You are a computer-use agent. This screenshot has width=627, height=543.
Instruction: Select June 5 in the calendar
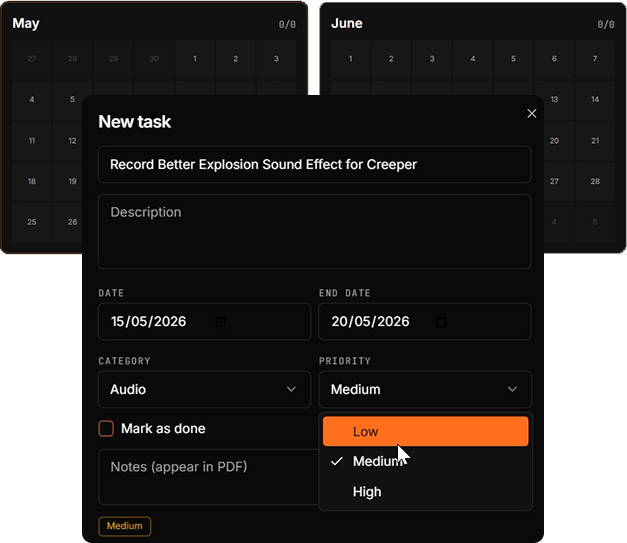point(513,59)
